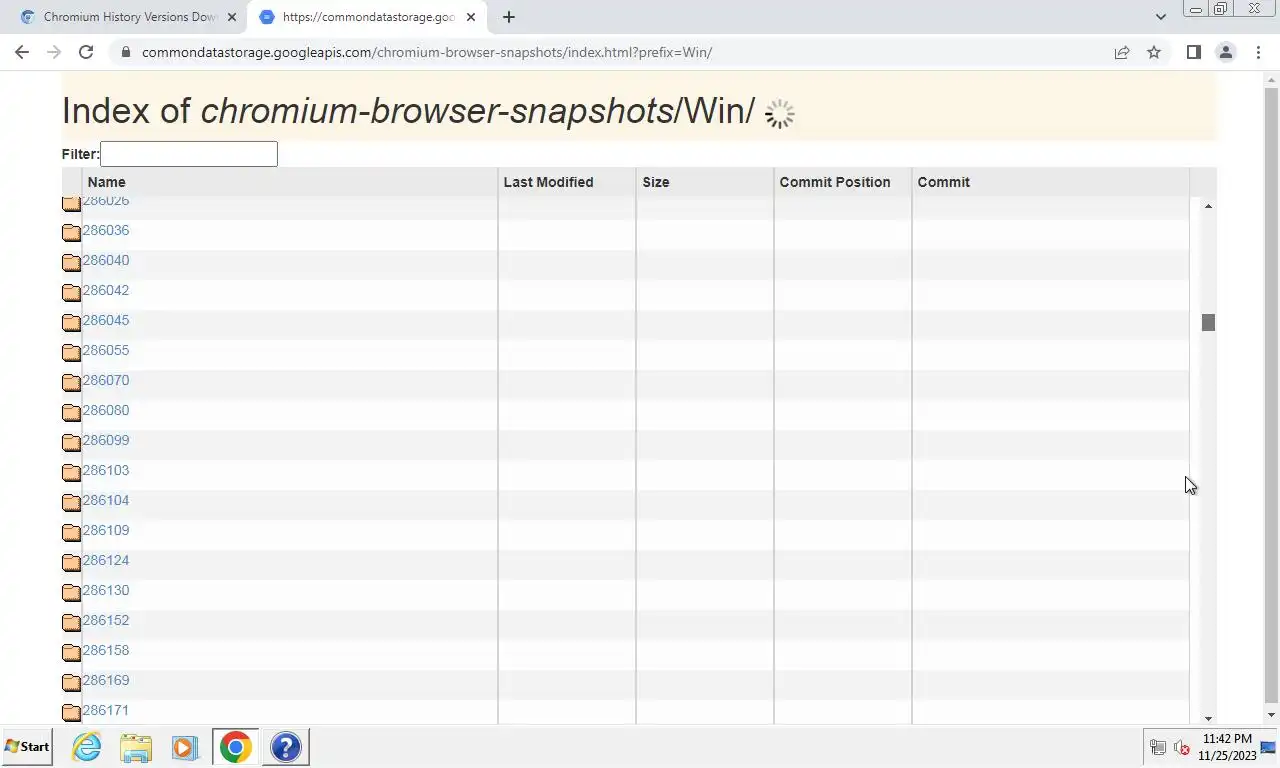
Task: Launch Internet Explorer from taskbar
Action: [87, 747]
